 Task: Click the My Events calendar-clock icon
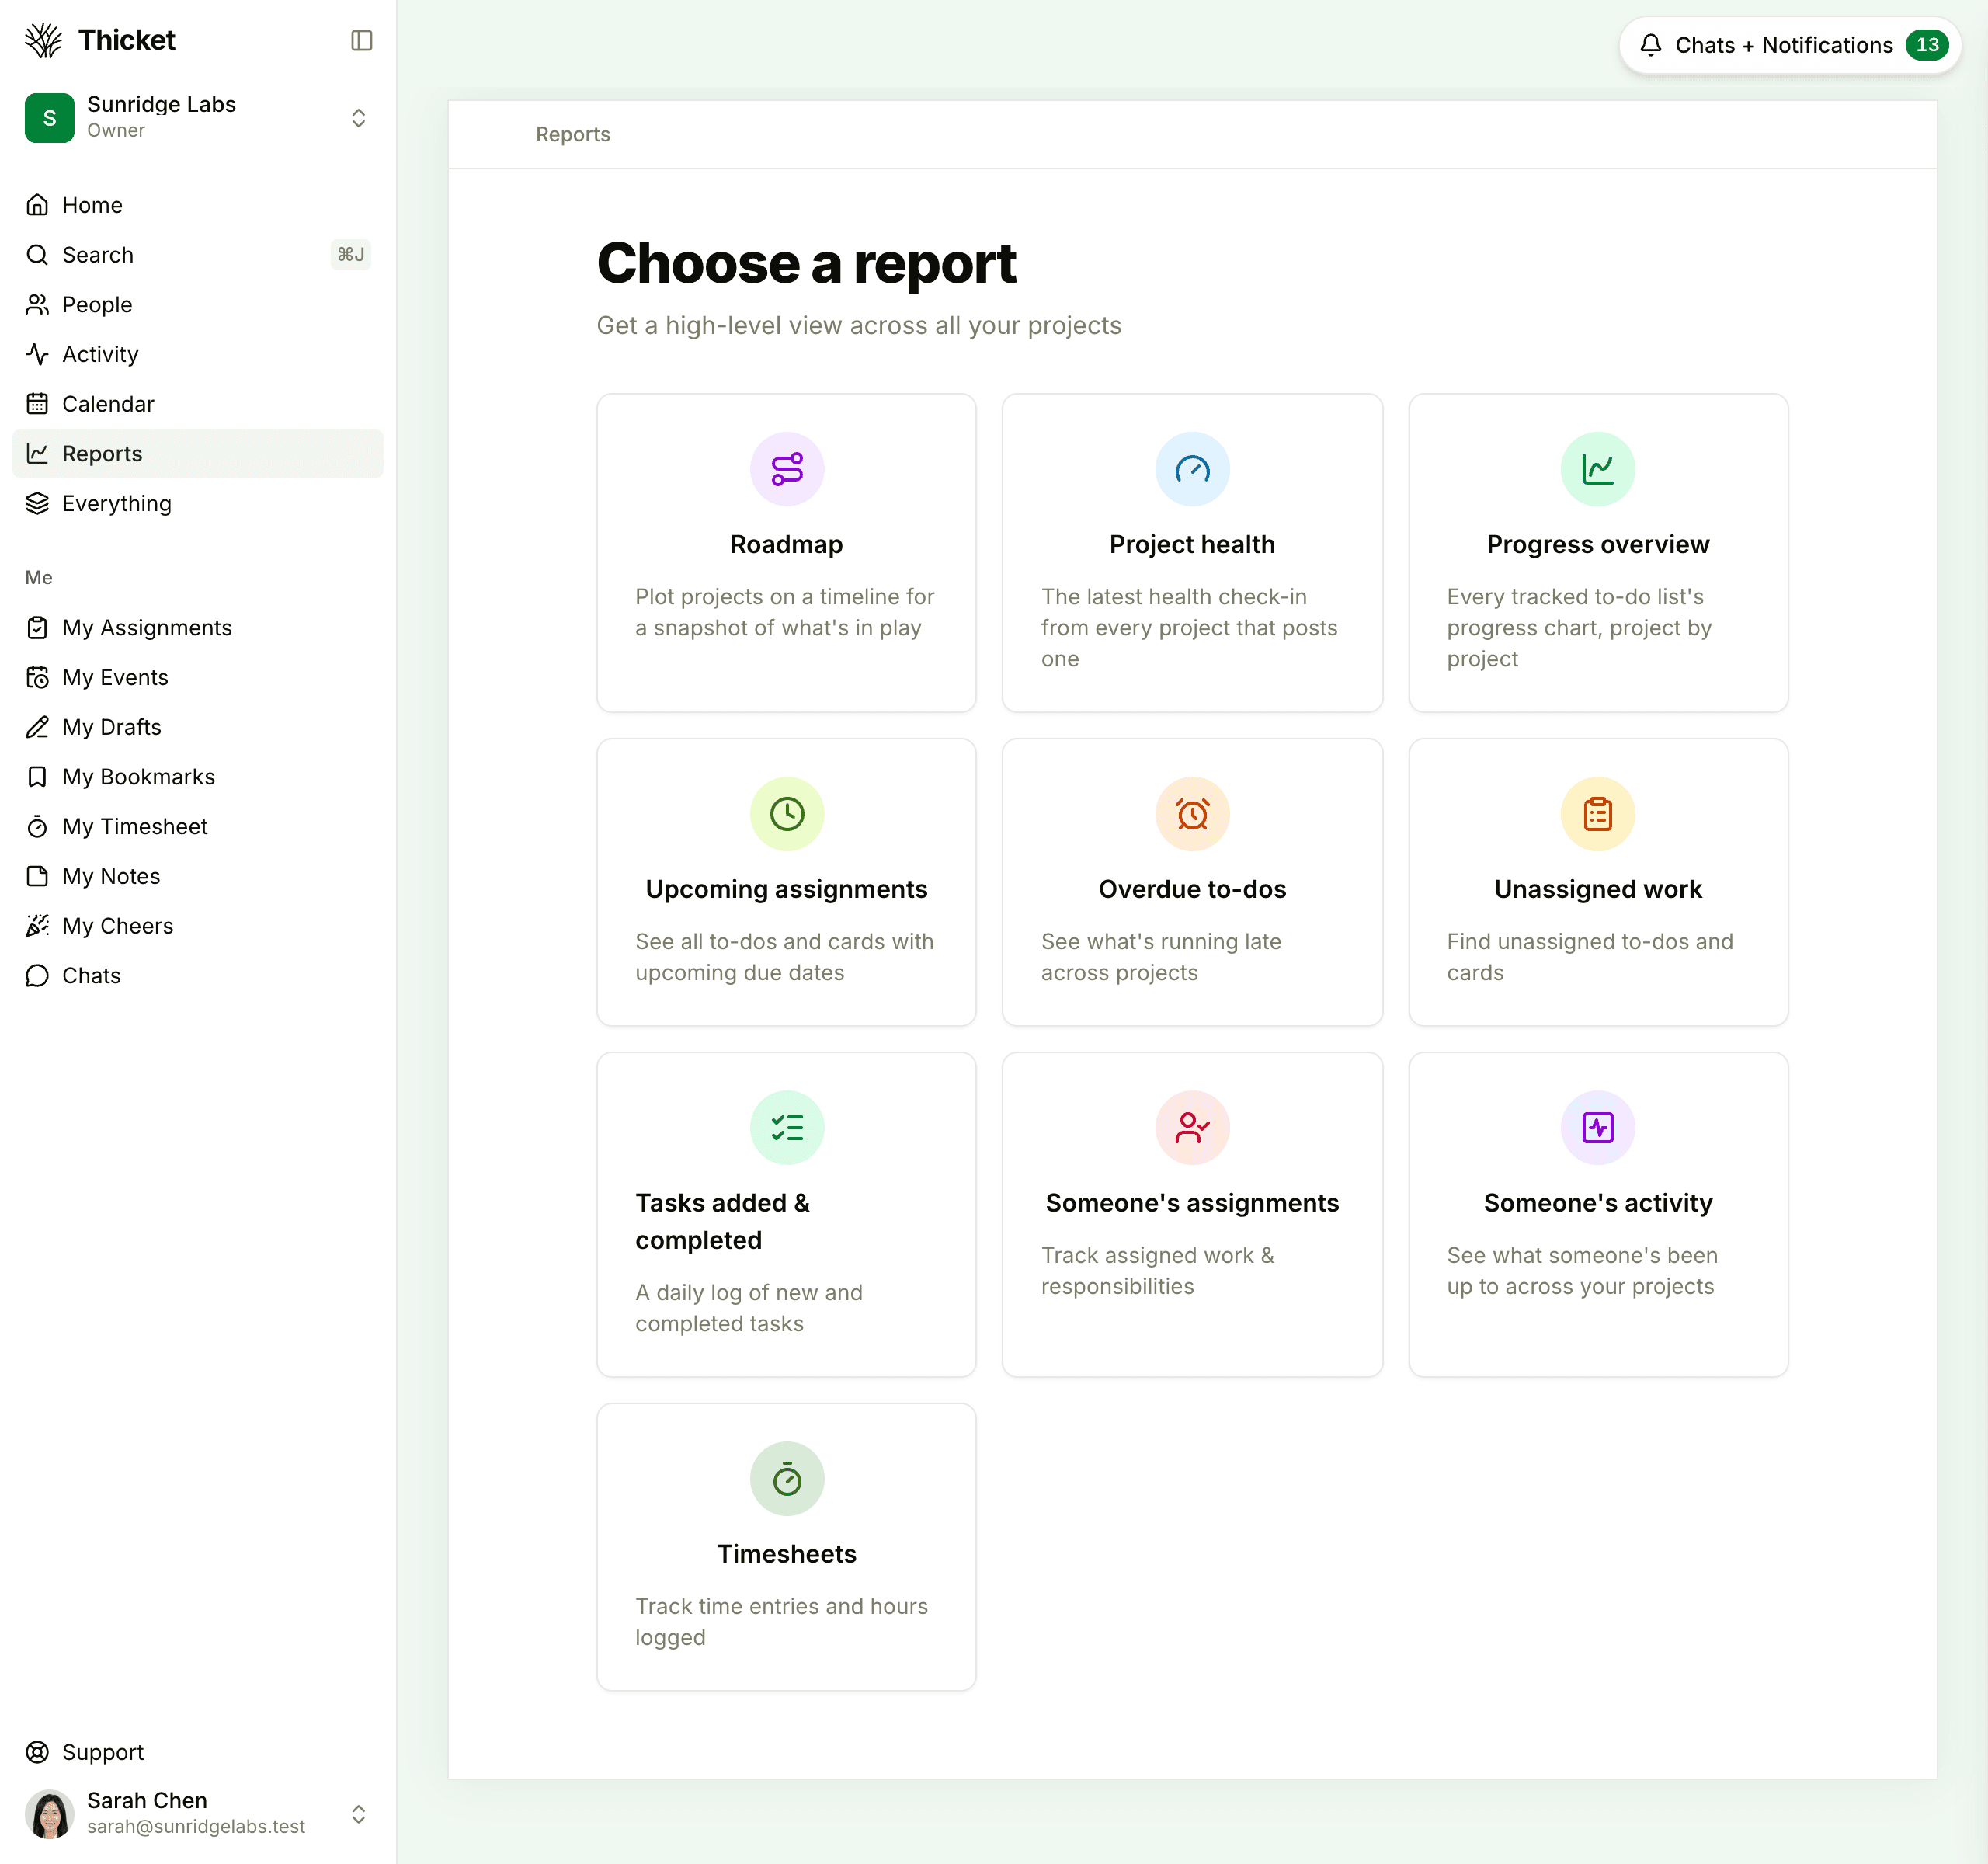[37, 677]
